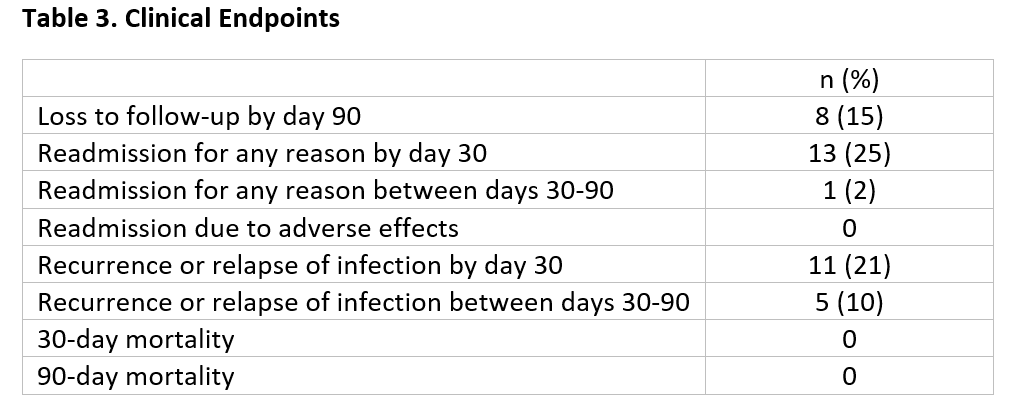Select the recurrence between days 30-90 row label

[363, 302]
